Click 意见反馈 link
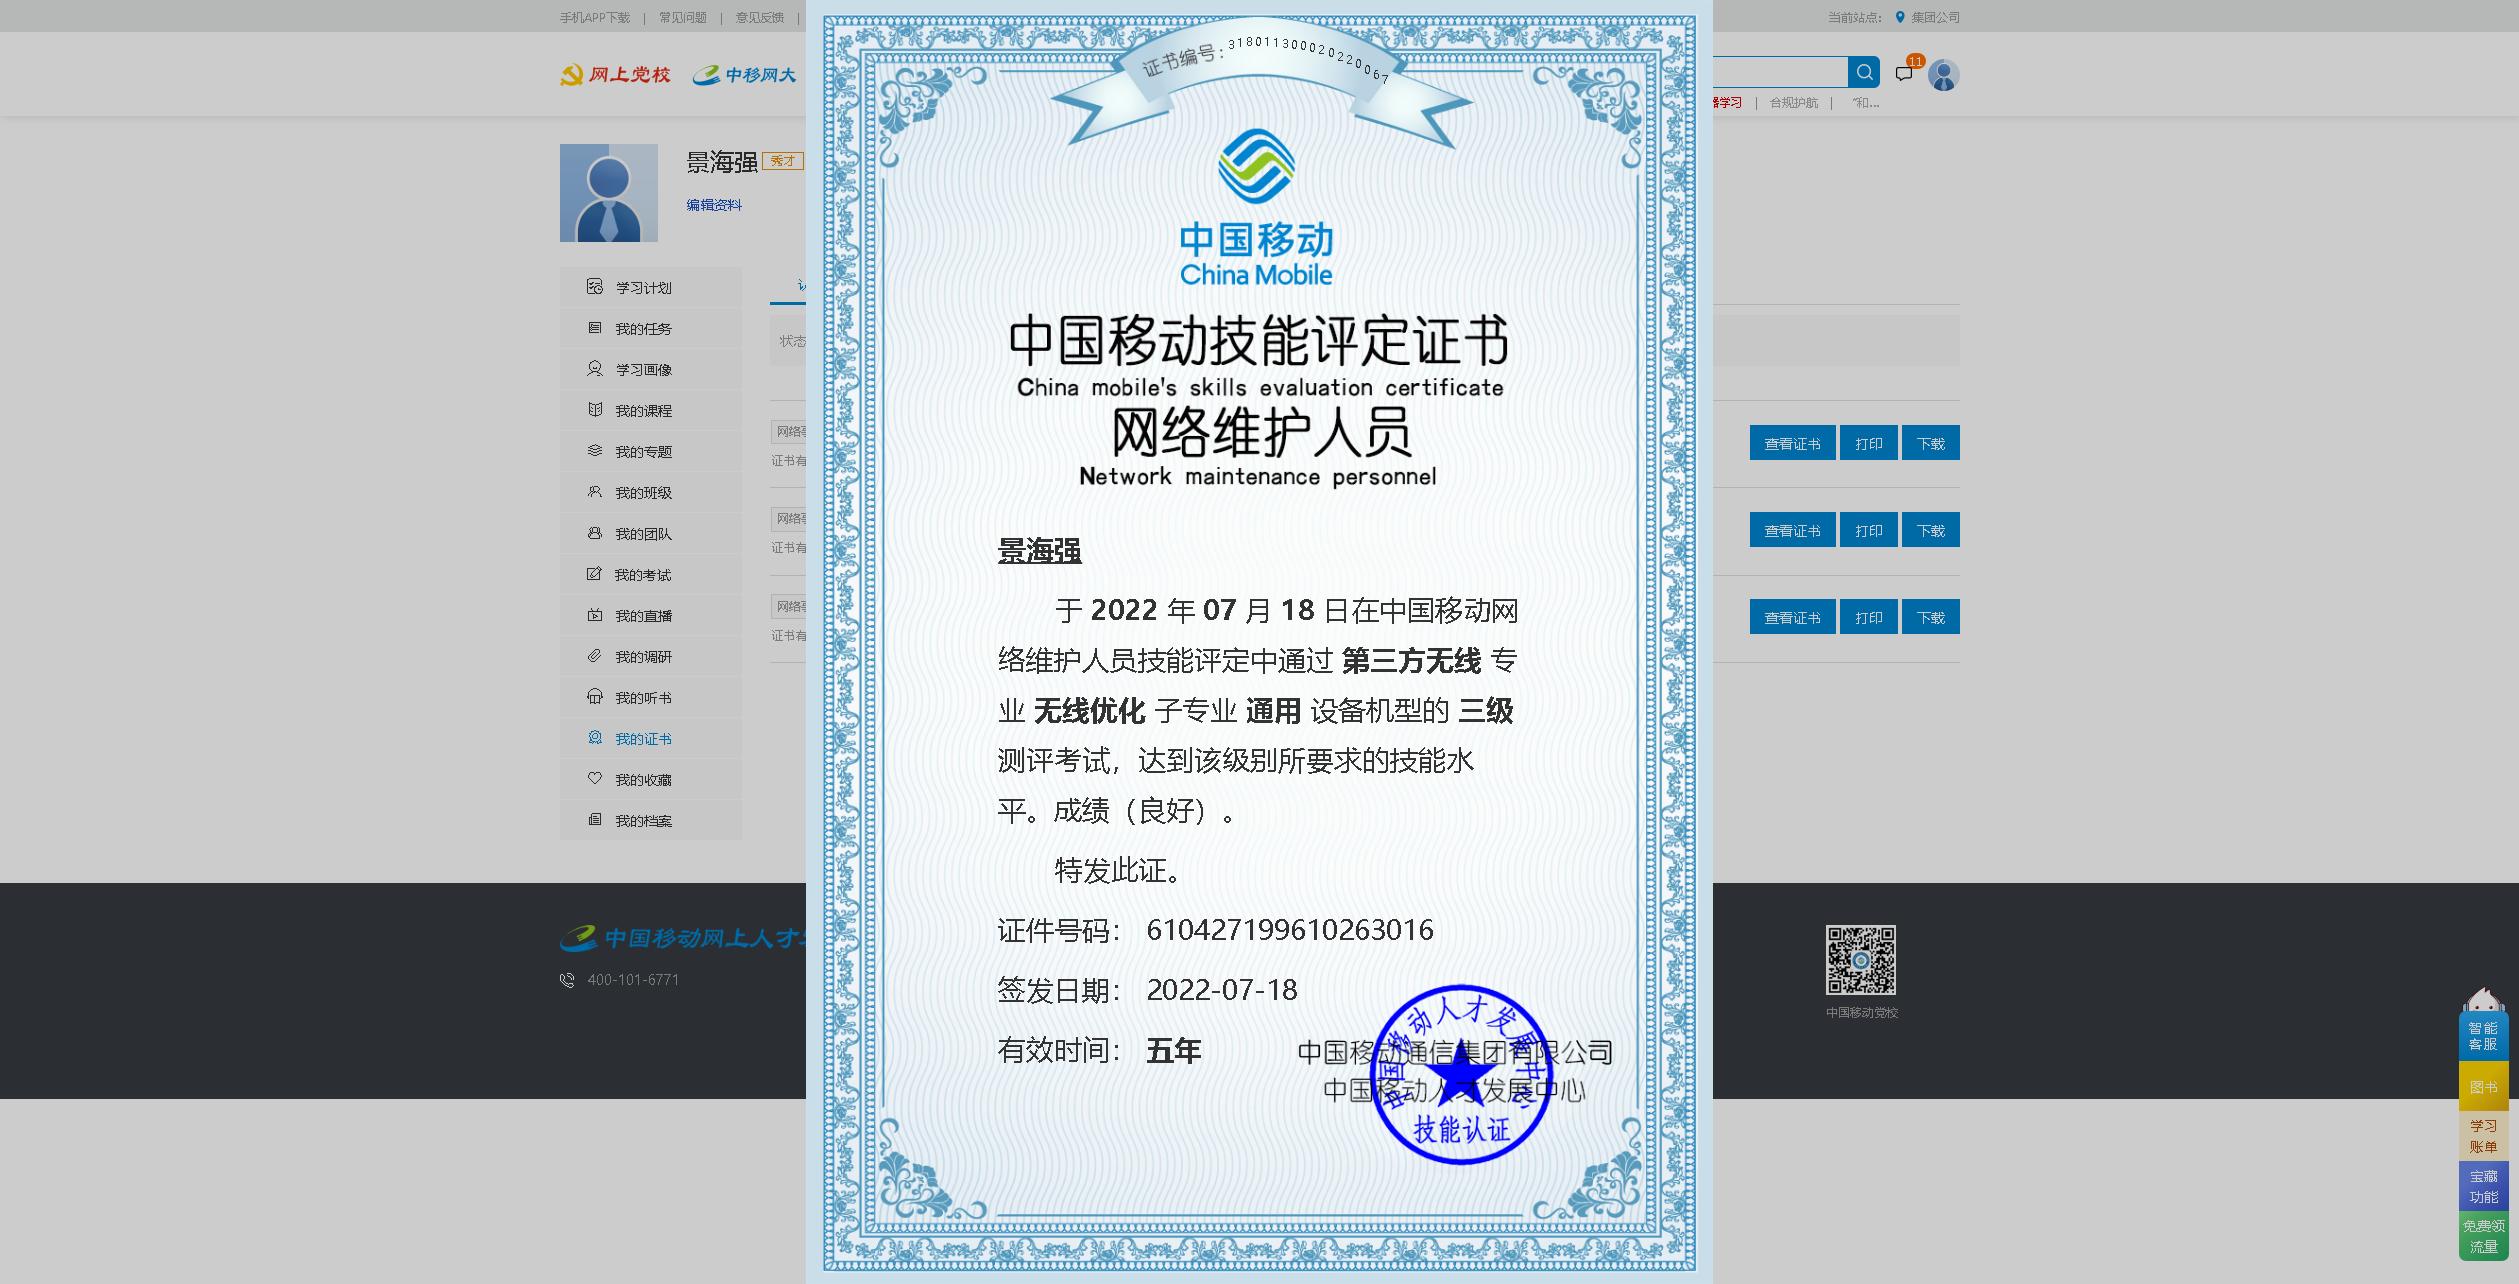Screen dimensions: 2519x1284 [x=760, y=17]
